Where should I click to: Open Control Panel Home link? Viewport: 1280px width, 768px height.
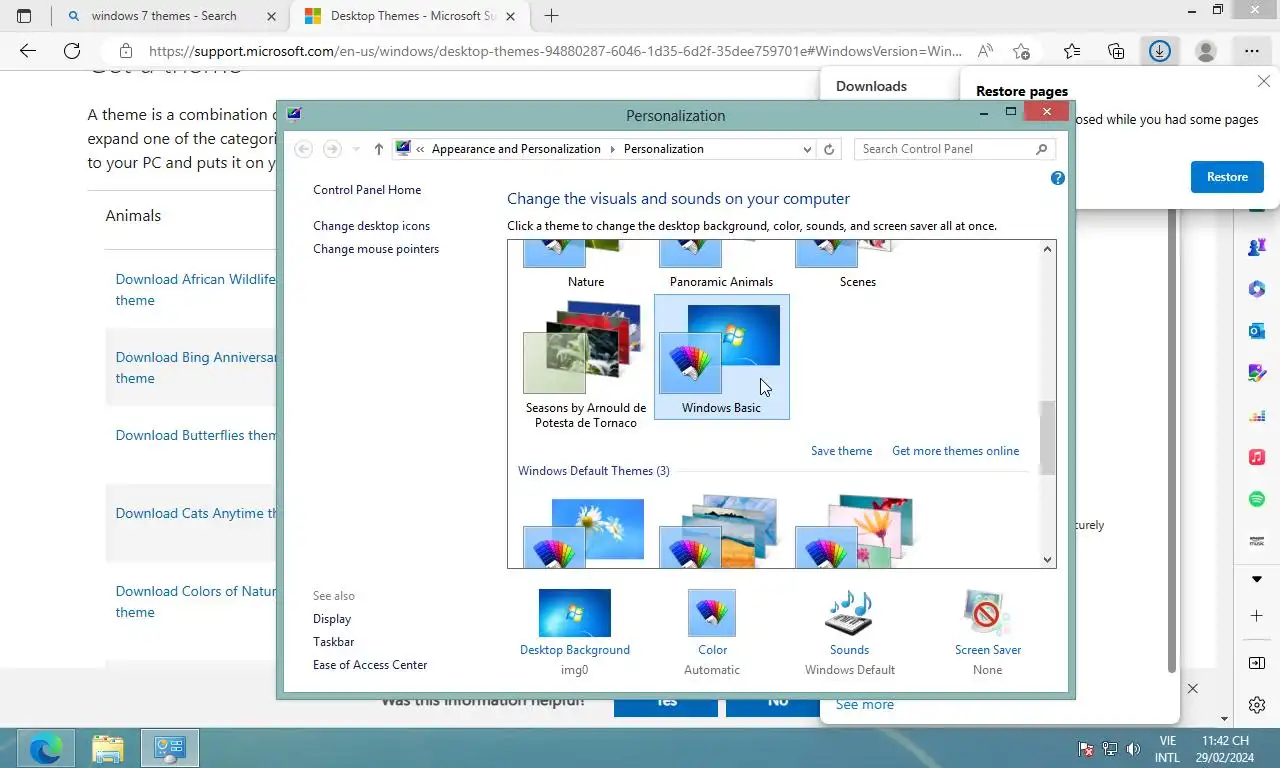click(x=367, y=190)
